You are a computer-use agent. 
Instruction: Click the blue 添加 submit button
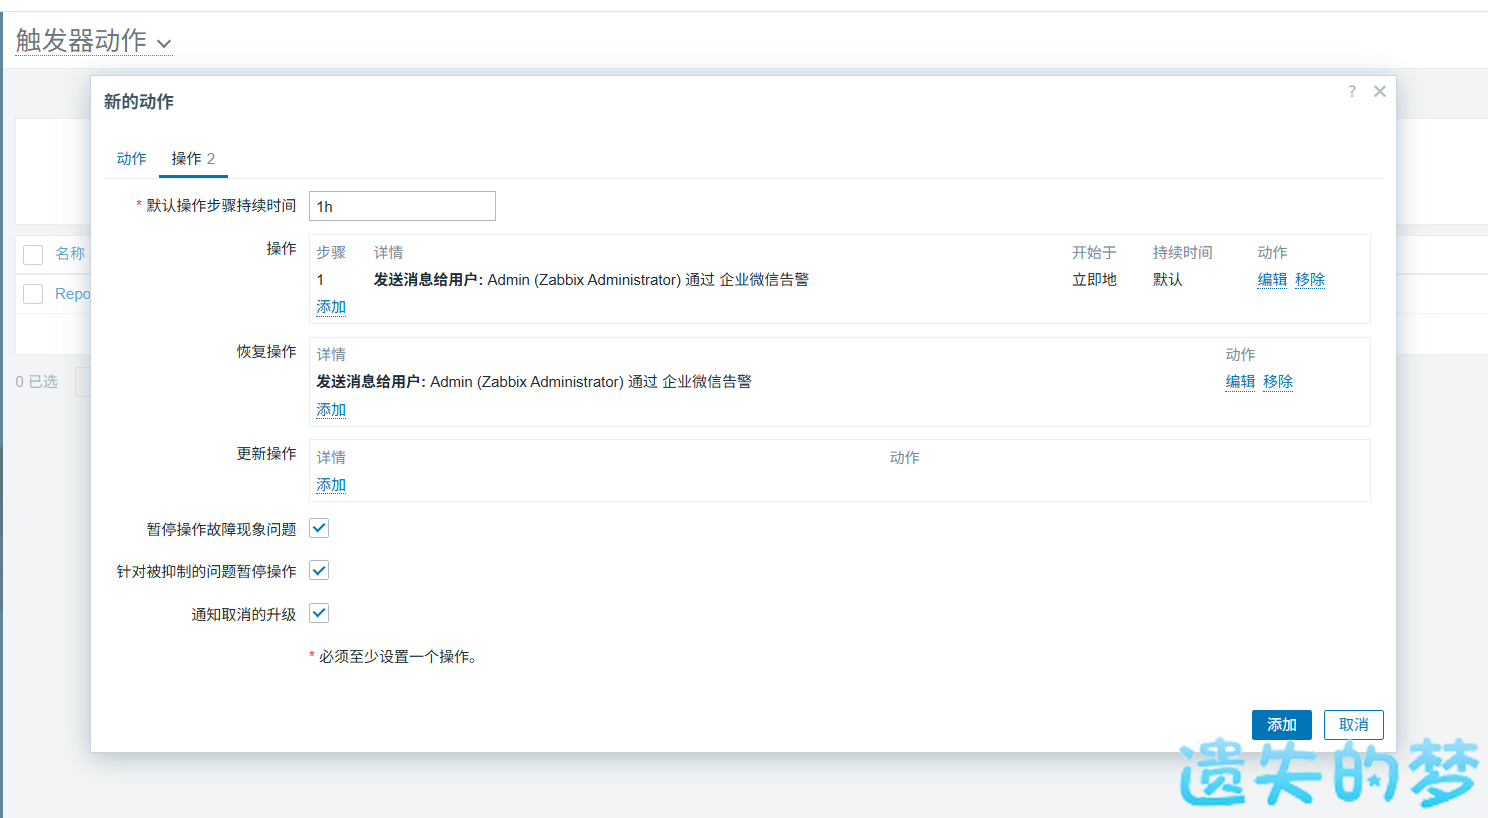[x=1282, y=725]
